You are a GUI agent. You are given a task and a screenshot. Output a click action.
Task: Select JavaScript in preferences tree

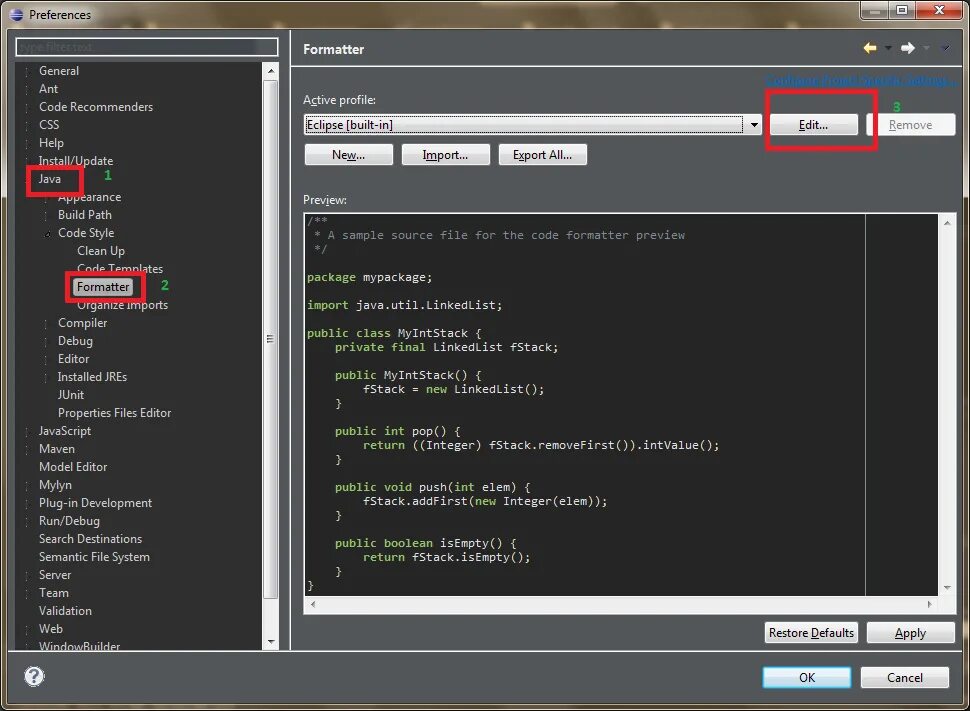pos(64,430)
